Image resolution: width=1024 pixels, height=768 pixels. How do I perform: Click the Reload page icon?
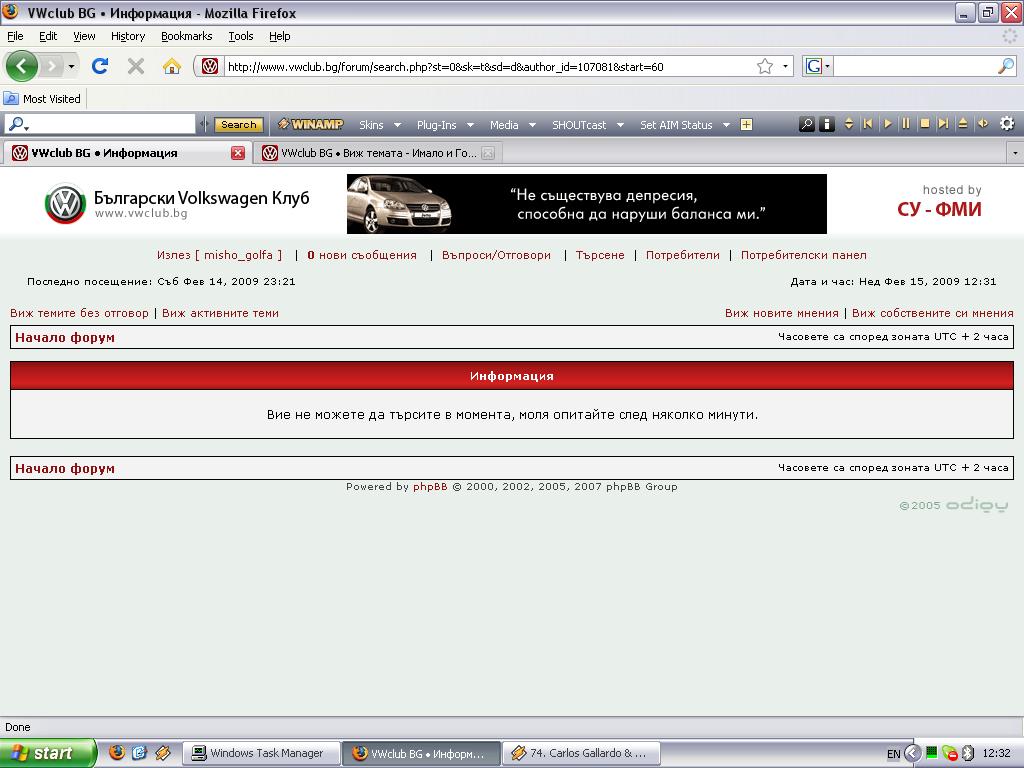point(100,66)
